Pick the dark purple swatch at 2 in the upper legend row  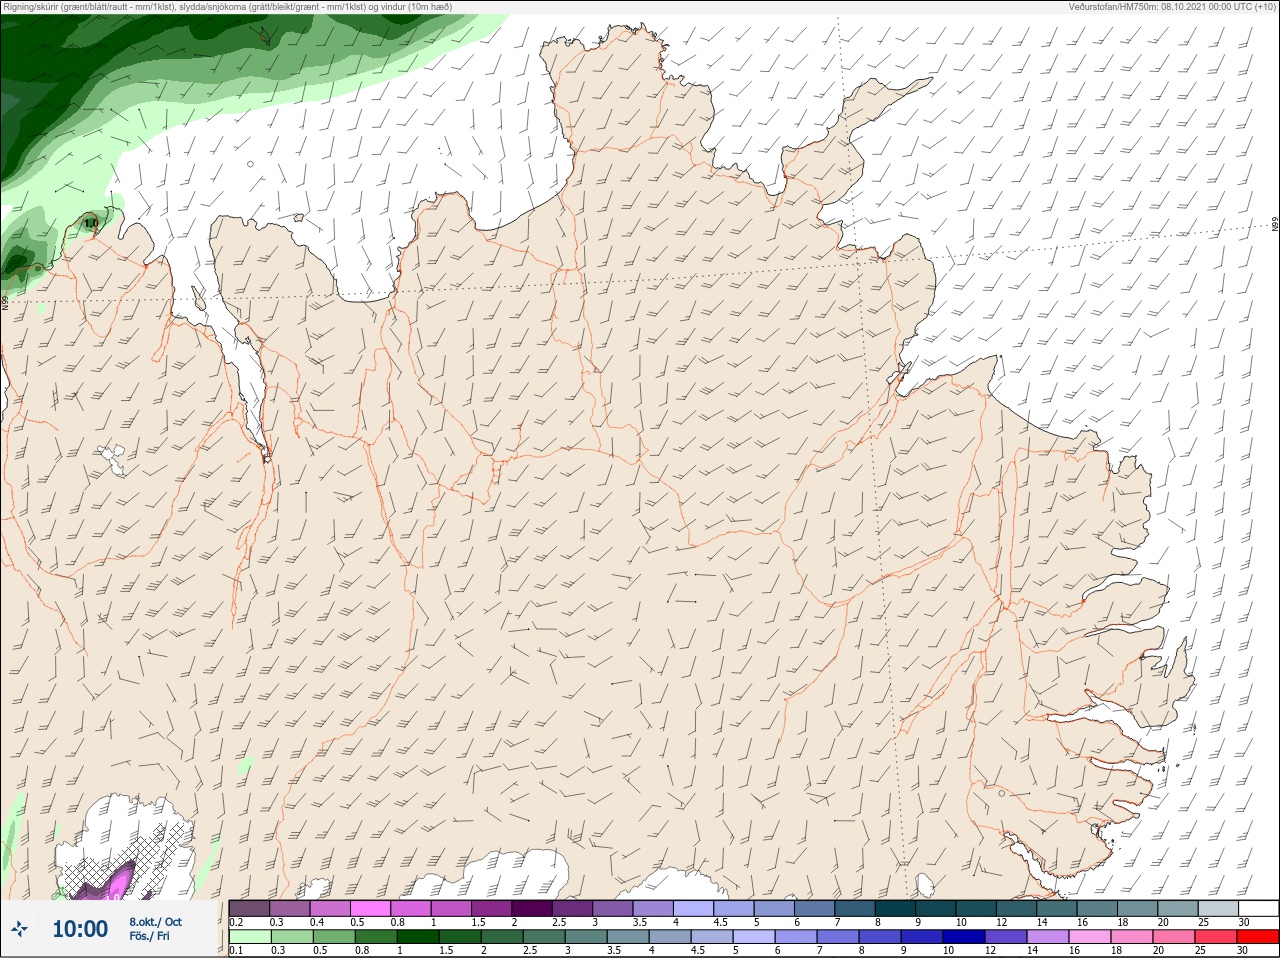tap(532, 908)
